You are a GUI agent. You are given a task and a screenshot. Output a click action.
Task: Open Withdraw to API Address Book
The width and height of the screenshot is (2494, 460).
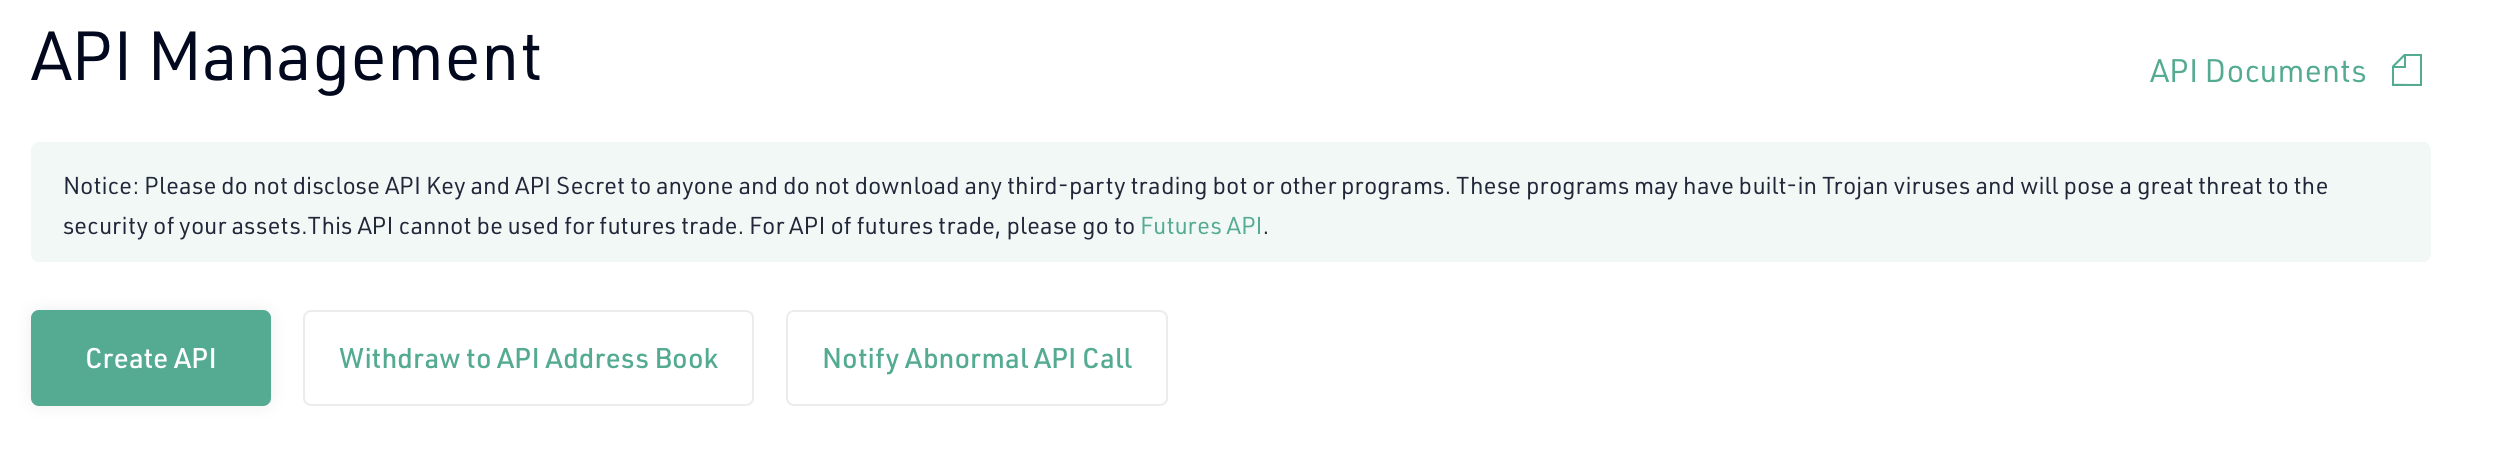528,358
